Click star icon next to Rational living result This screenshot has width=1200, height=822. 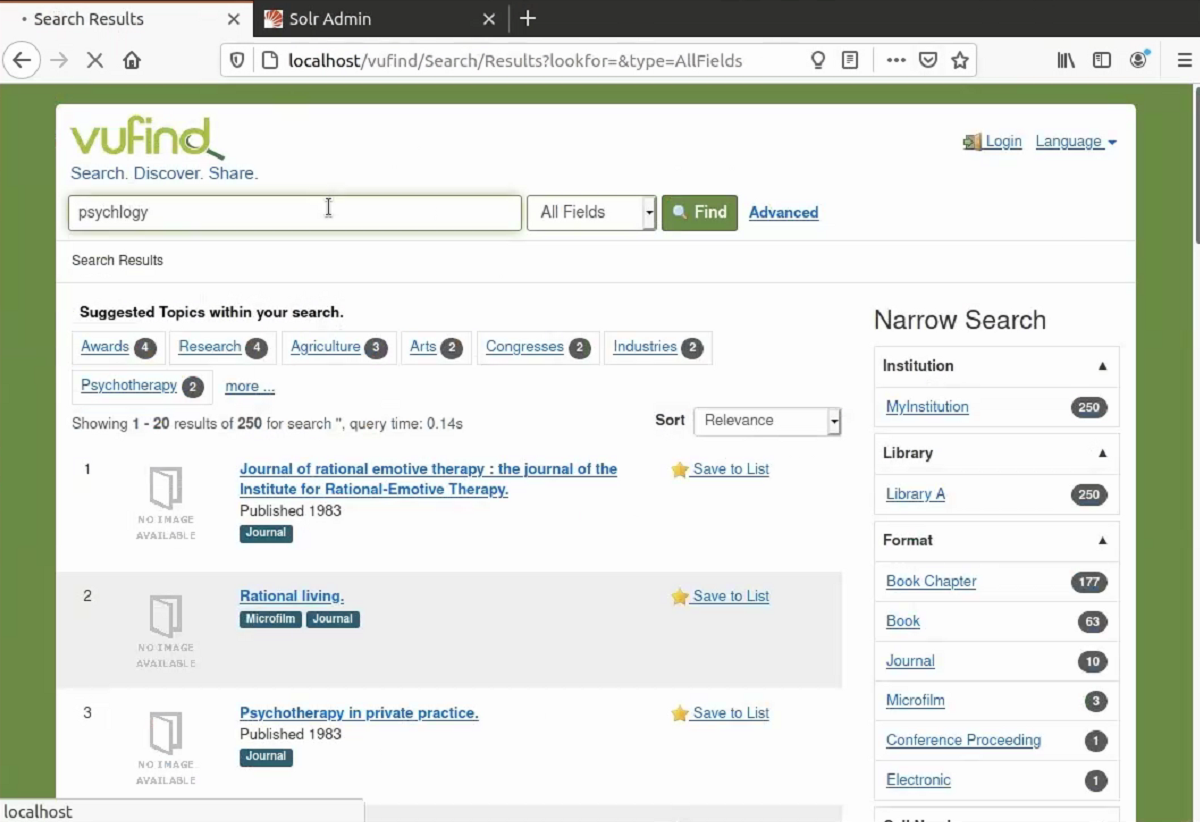pos(680,597)
